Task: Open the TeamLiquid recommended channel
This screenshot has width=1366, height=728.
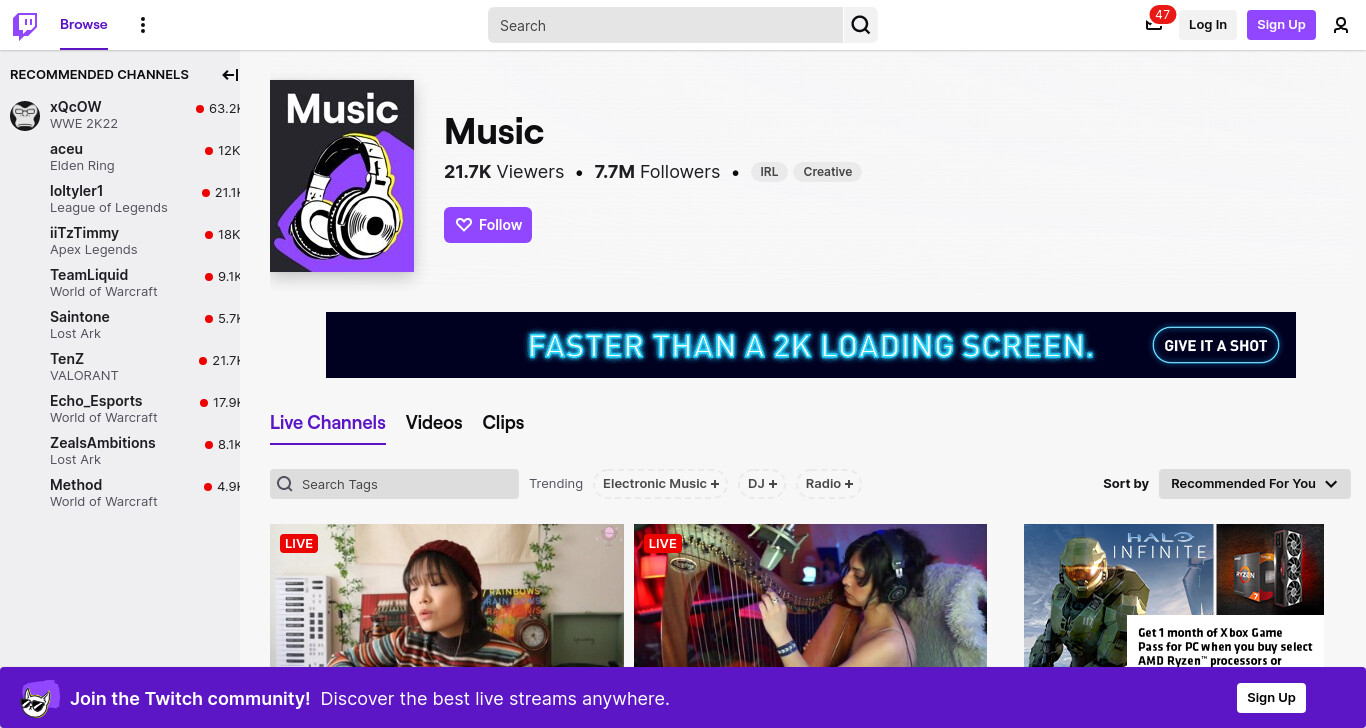Action: 120,283
